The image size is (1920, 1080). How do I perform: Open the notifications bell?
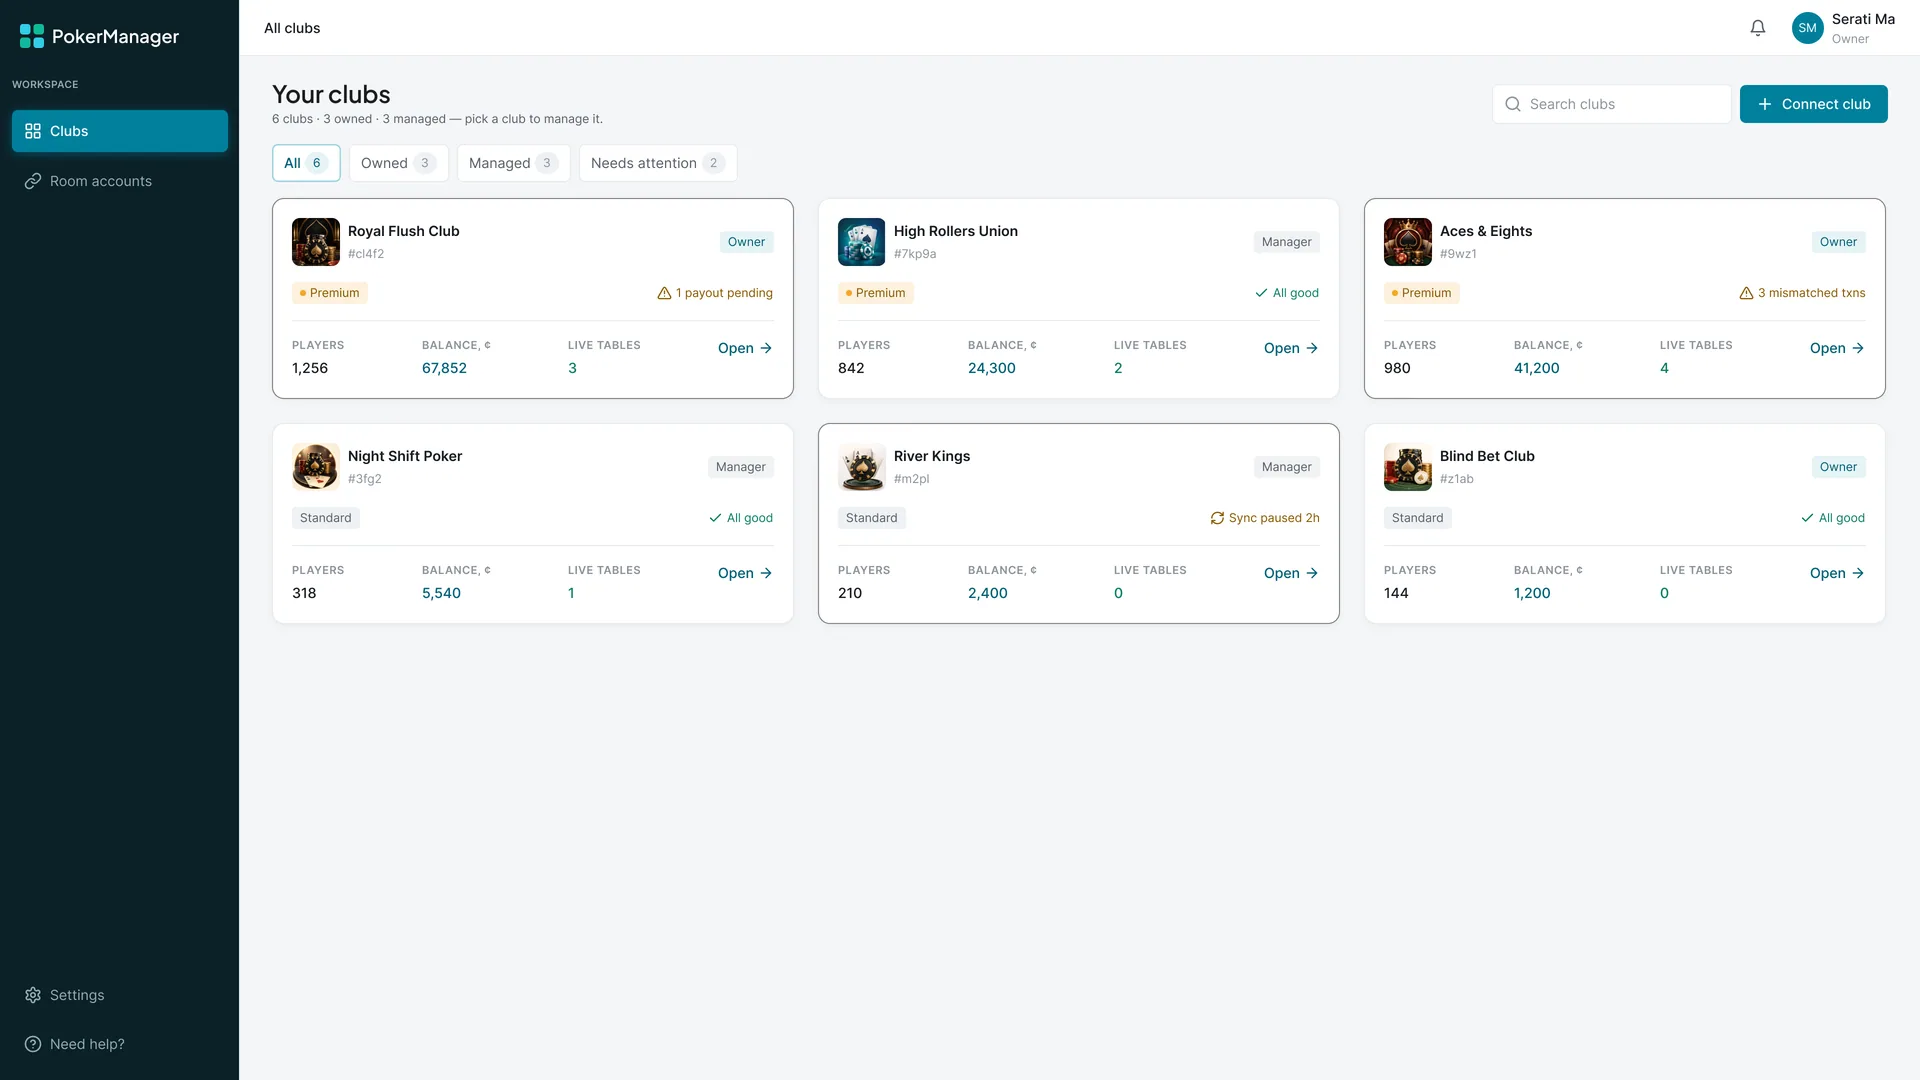click(x=1758, y=28)
